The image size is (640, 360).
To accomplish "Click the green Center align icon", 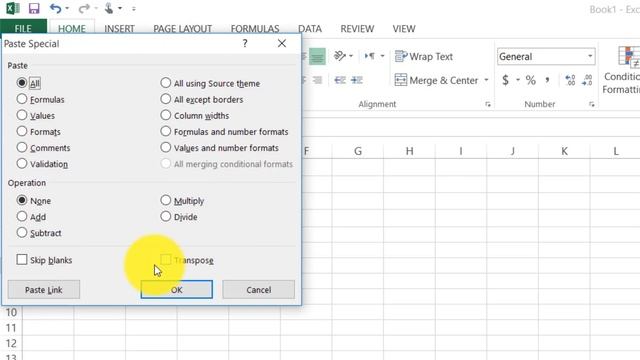I will click(317, 56).
